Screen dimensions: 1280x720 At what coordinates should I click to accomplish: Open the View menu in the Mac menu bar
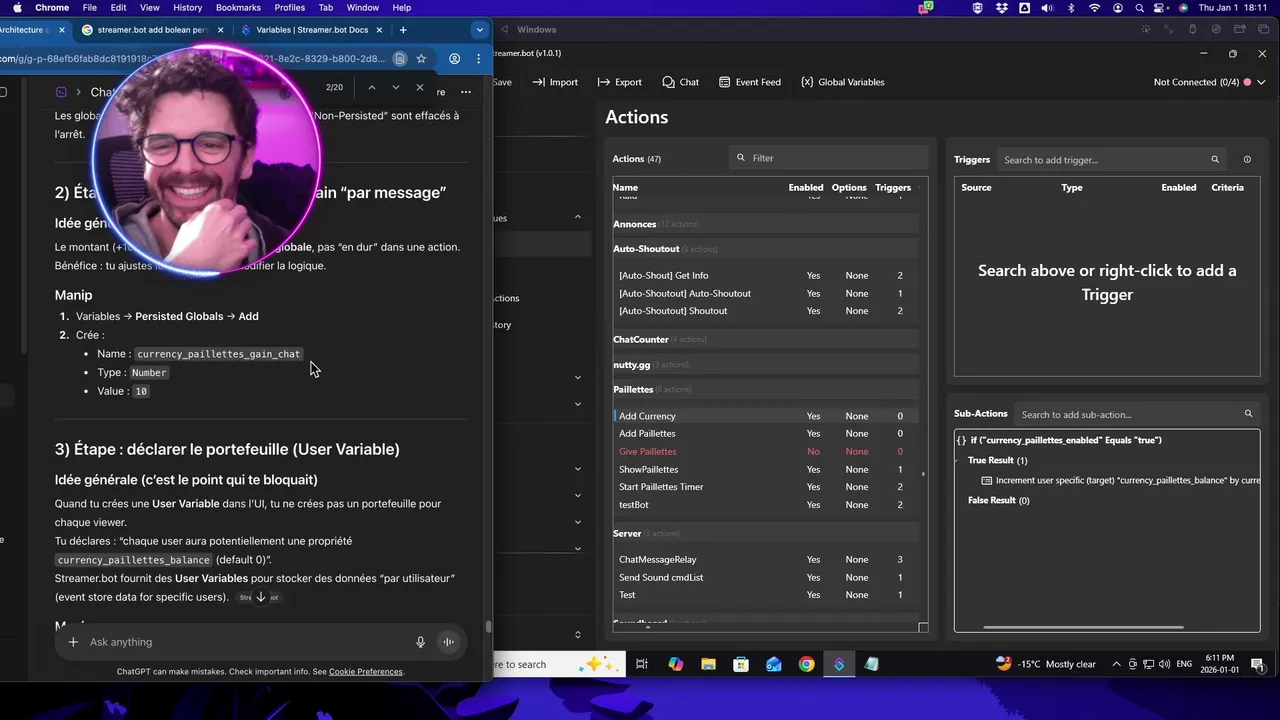(x=150, y=8)
